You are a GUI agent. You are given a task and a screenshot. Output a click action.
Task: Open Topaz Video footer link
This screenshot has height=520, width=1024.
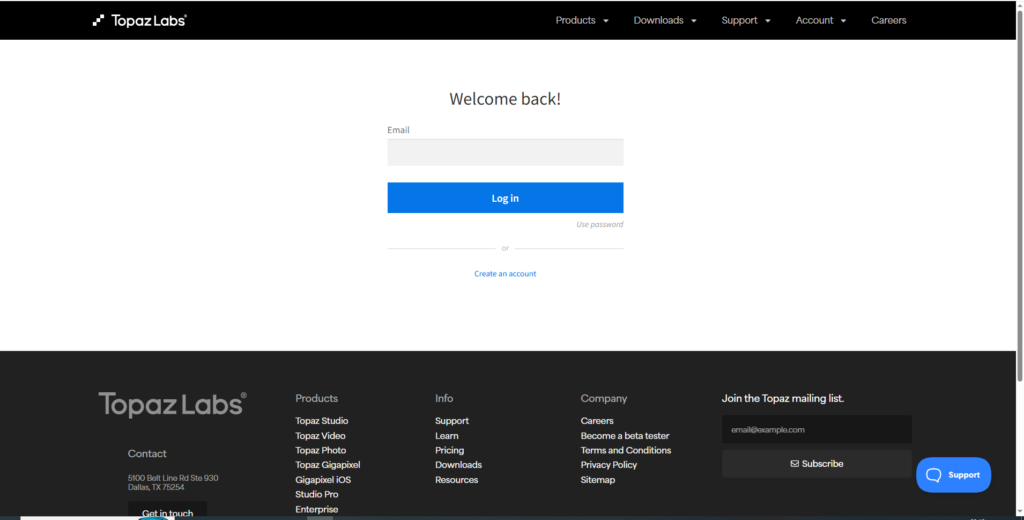(320, 436)
